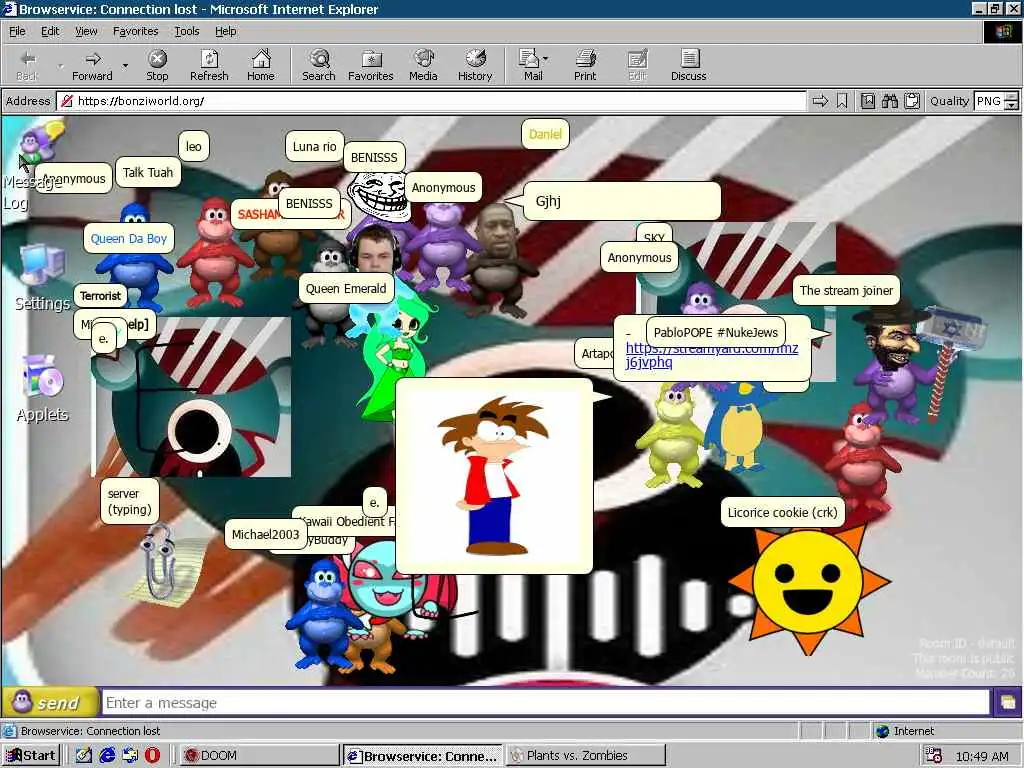Open the streamyard.com link in bubble
Viewport: 1024px width, 768px height.
pyautogui.click(x=711, y=355)
